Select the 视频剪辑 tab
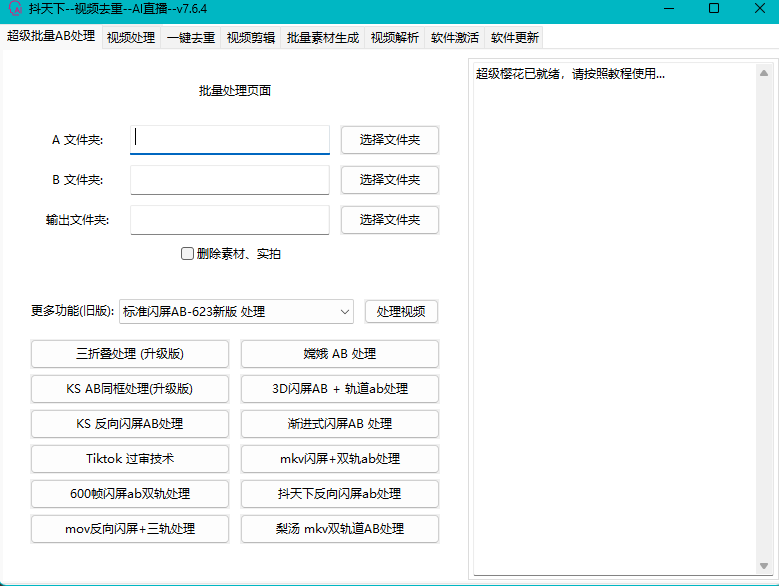Image resolution: width=779 pixels, height=586 pixels. (x=250, y=38)
